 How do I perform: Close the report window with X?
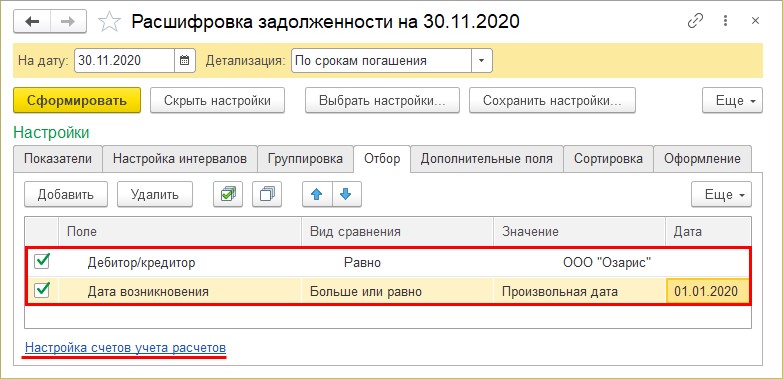755,21
